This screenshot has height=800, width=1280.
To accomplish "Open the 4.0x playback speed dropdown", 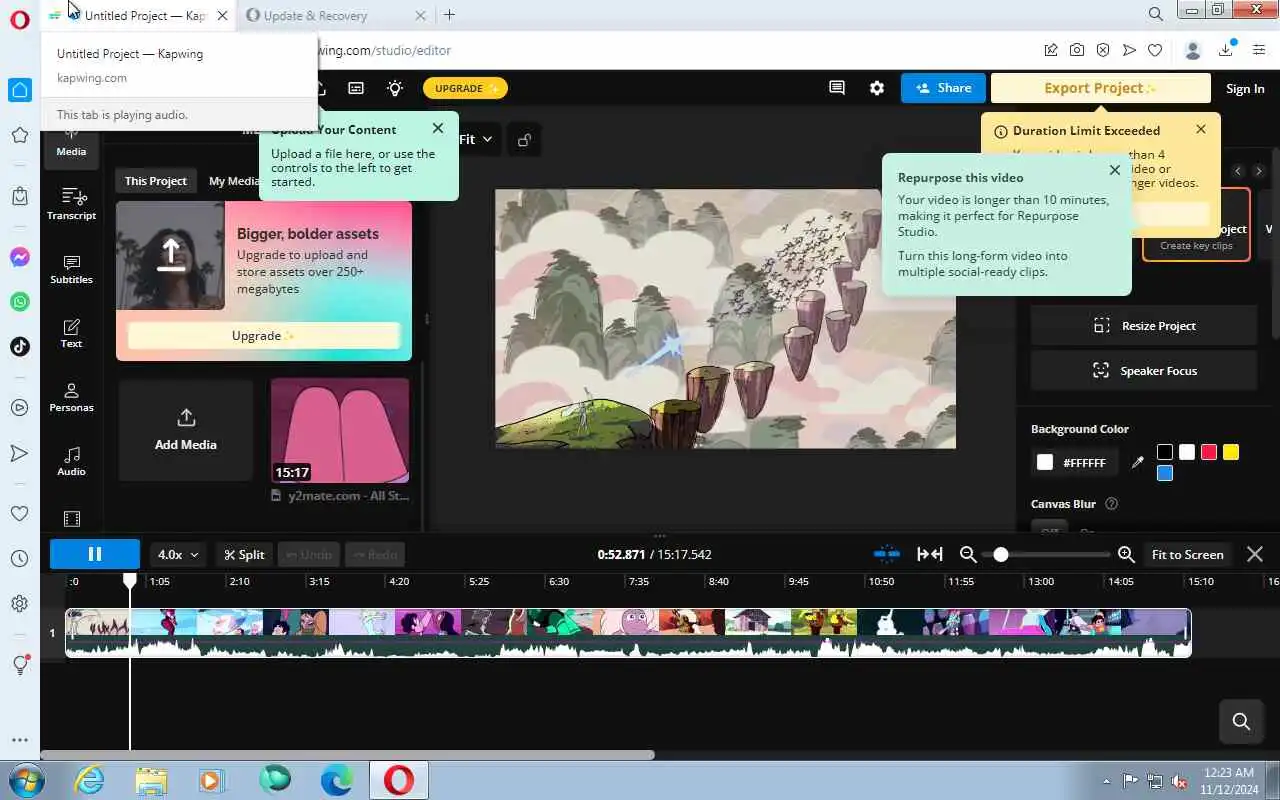I will pyautogui.click(x=179, y=554).
